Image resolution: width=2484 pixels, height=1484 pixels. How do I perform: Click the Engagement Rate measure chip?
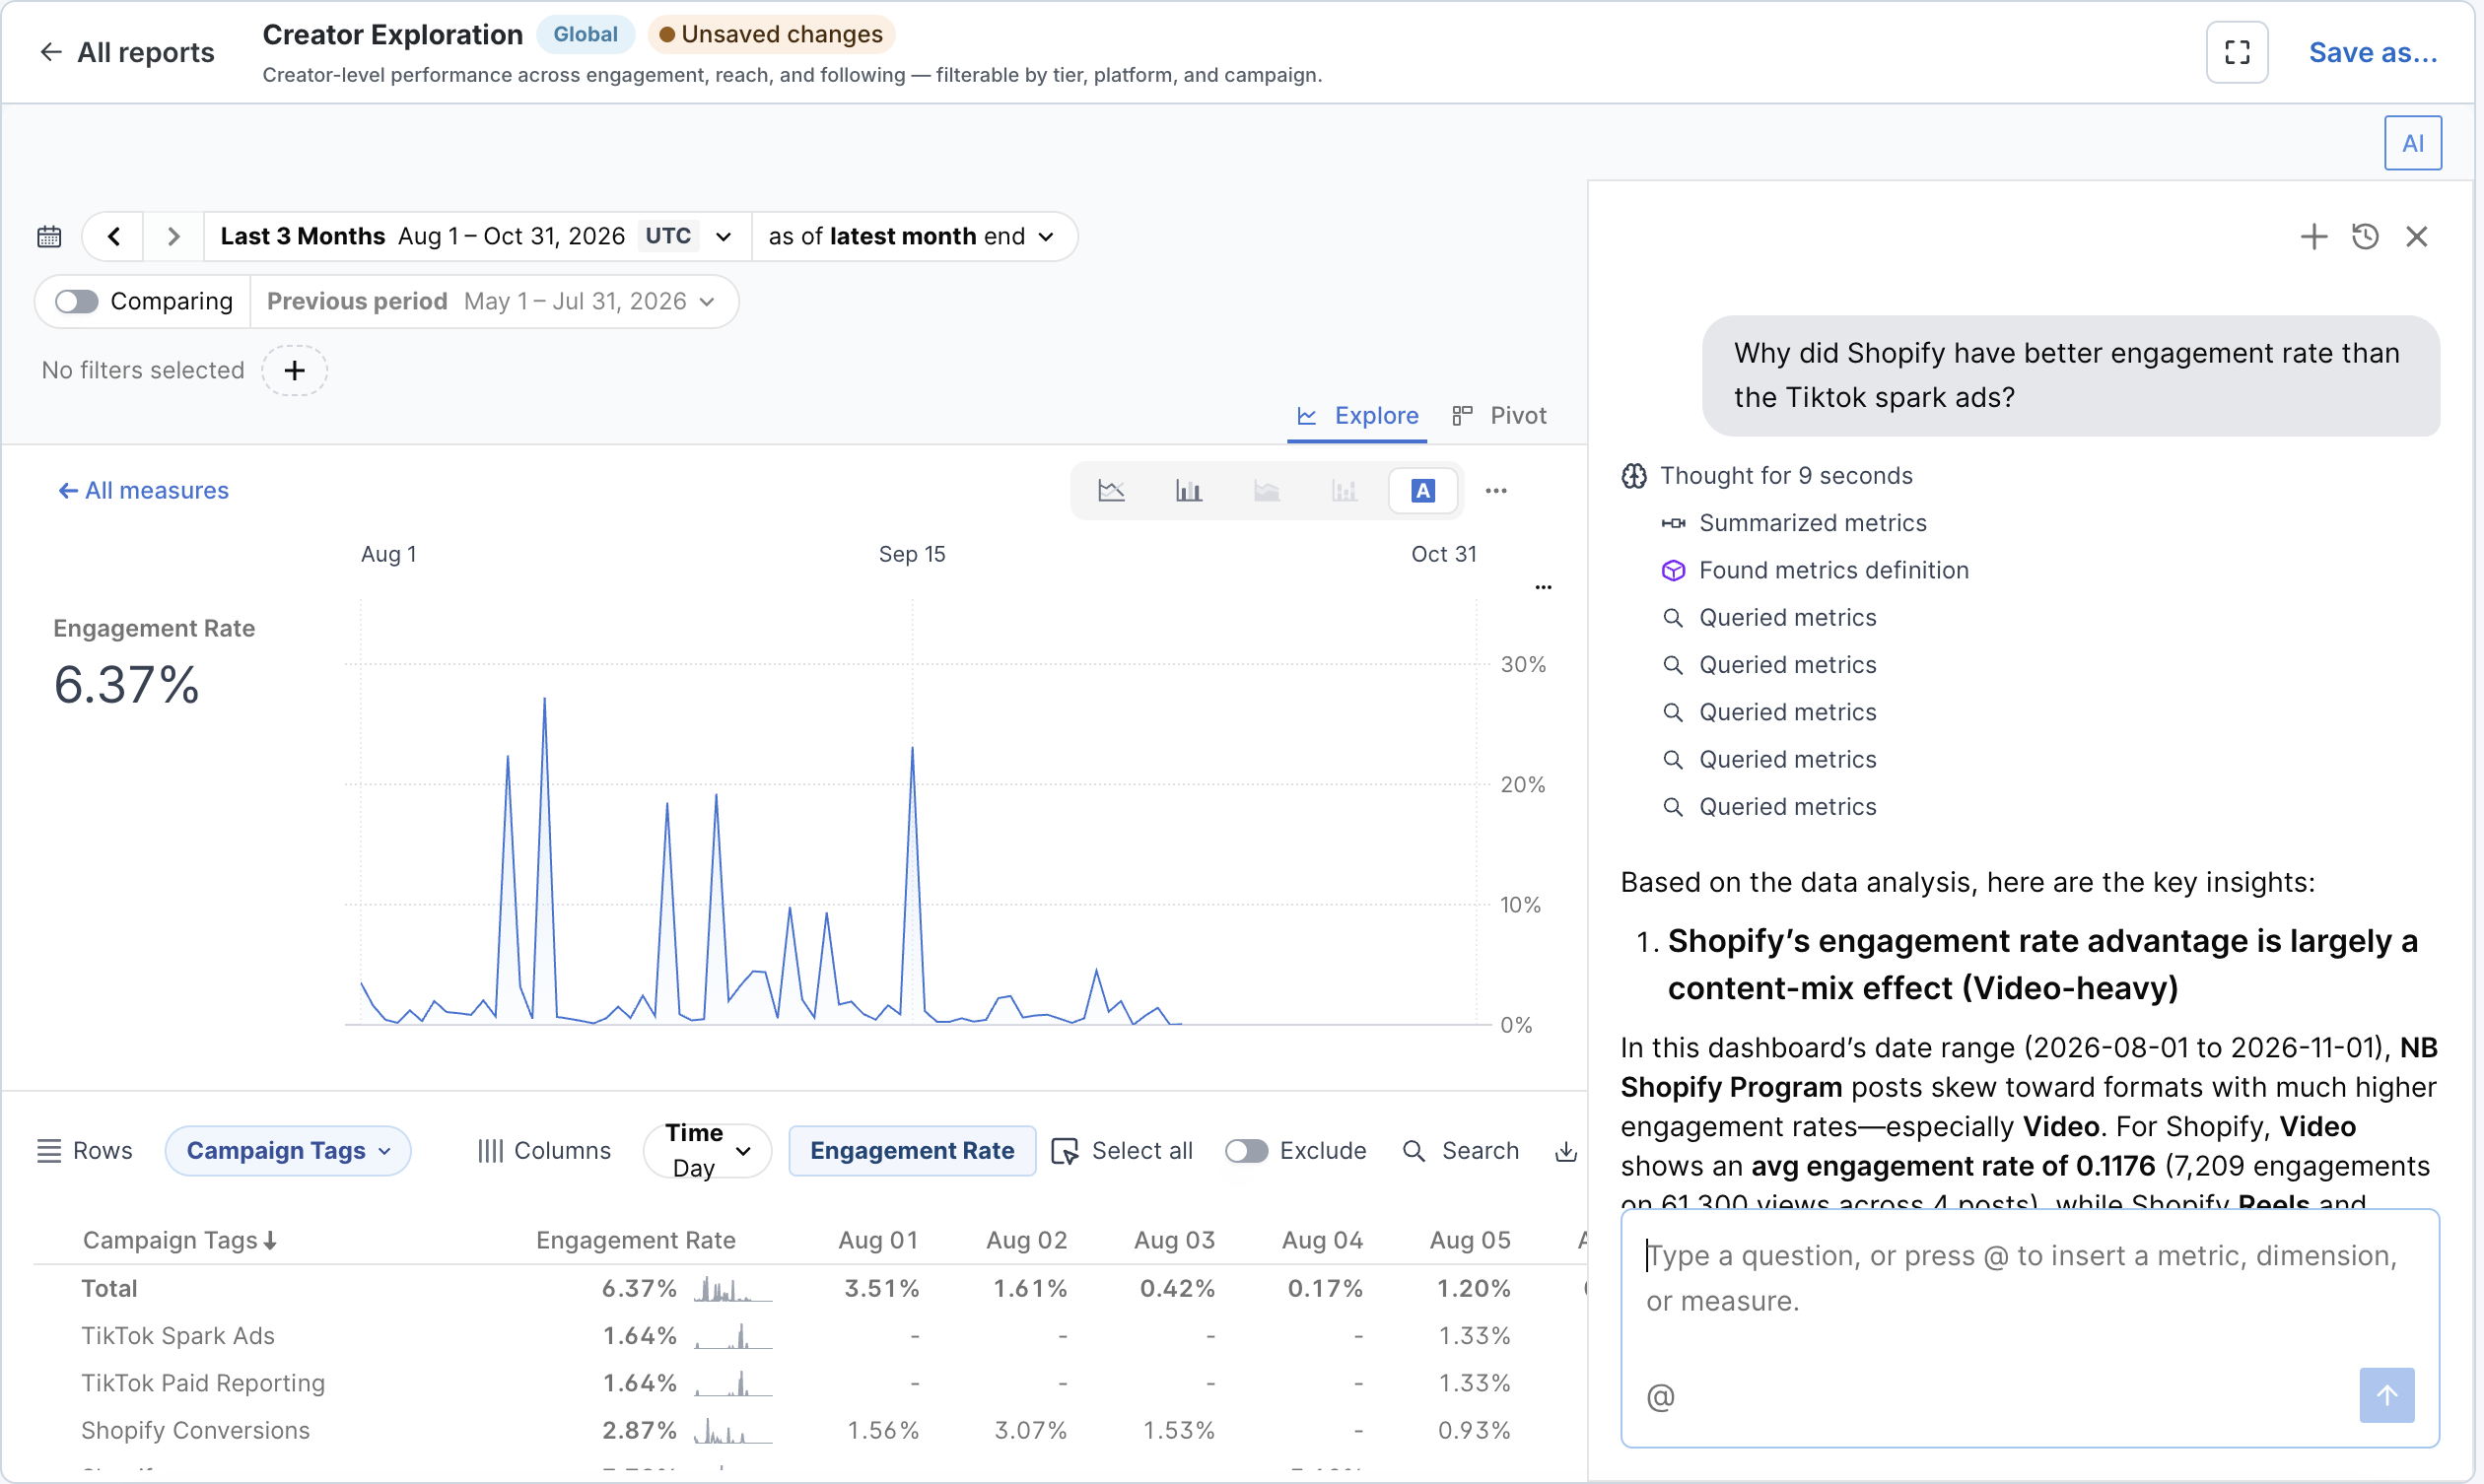[912, 1150]
